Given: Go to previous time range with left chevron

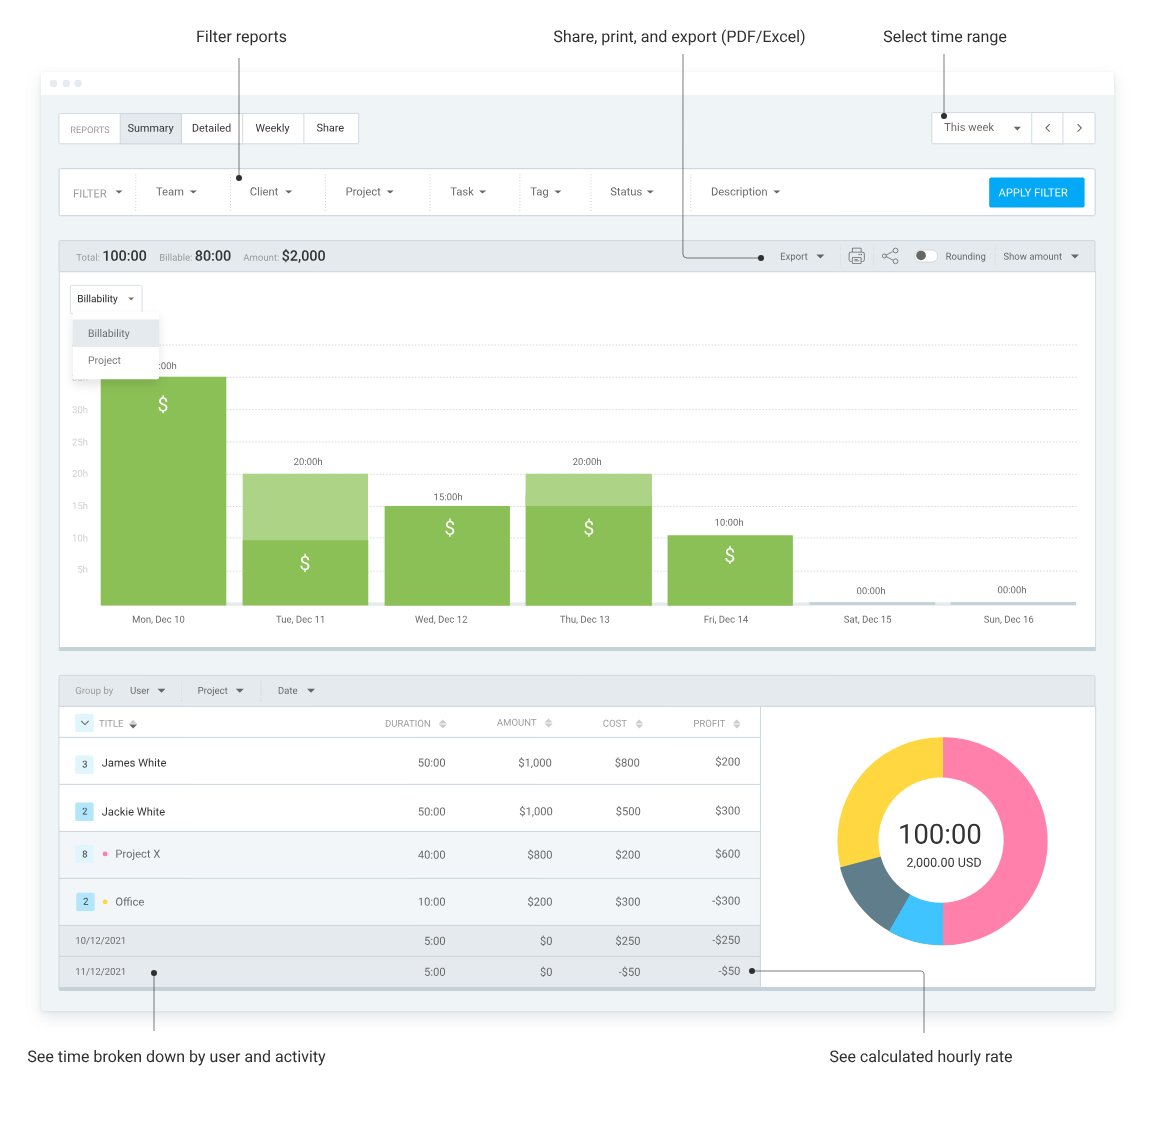Looking at the screenshot, I should pos(1046,128).
